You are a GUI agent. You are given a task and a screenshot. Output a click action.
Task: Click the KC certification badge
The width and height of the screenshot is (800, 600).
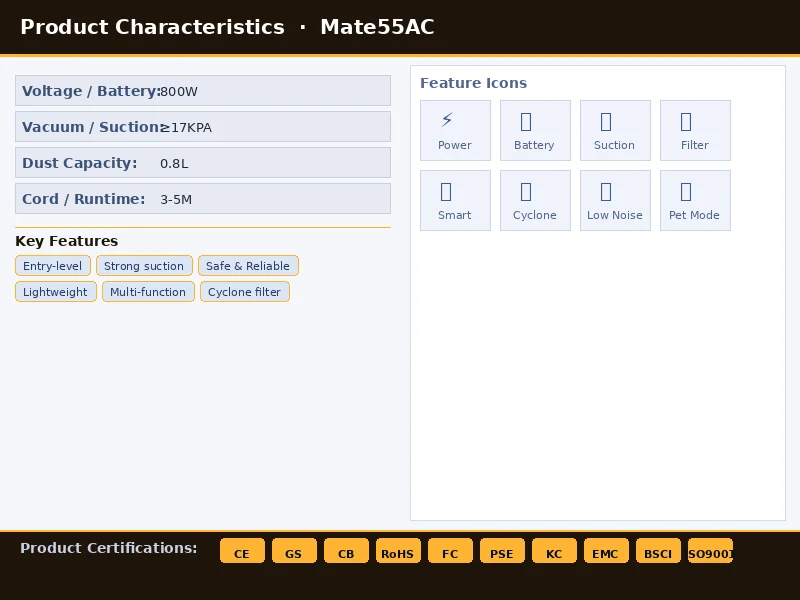555,551
